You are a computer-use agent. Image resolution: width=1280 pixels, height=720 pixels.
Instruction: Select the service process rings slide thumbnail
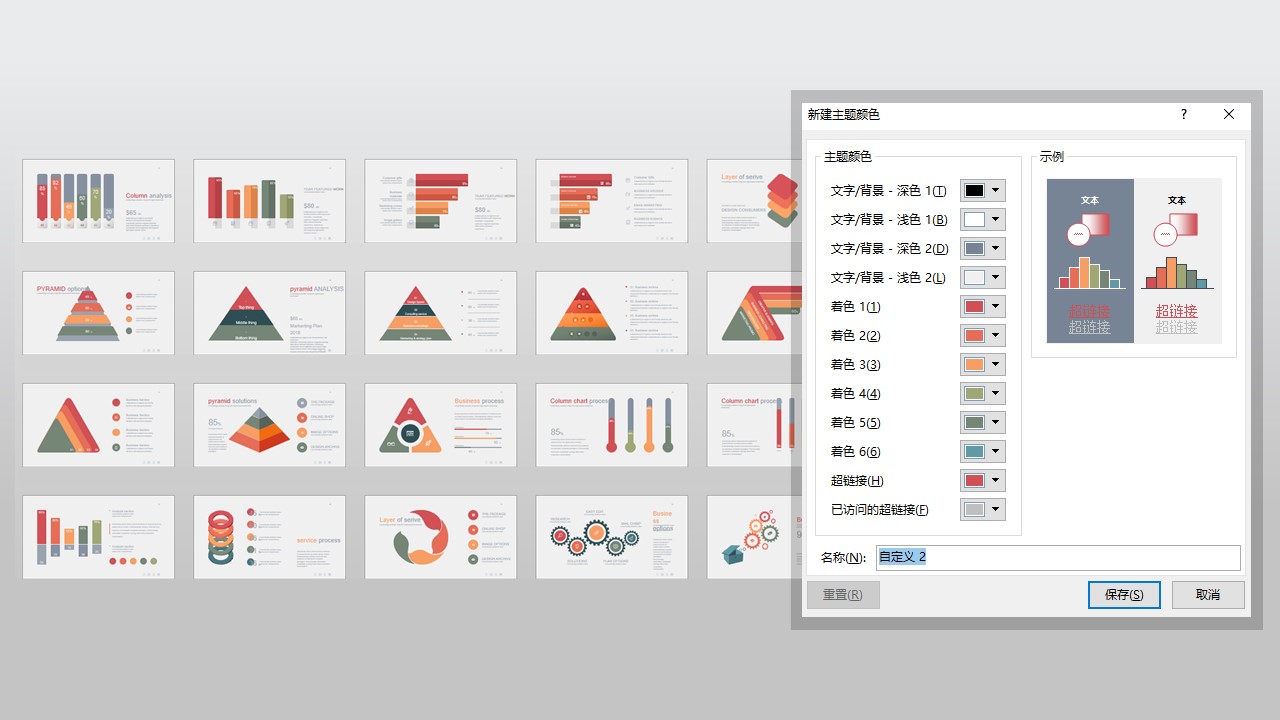[269, 537]
